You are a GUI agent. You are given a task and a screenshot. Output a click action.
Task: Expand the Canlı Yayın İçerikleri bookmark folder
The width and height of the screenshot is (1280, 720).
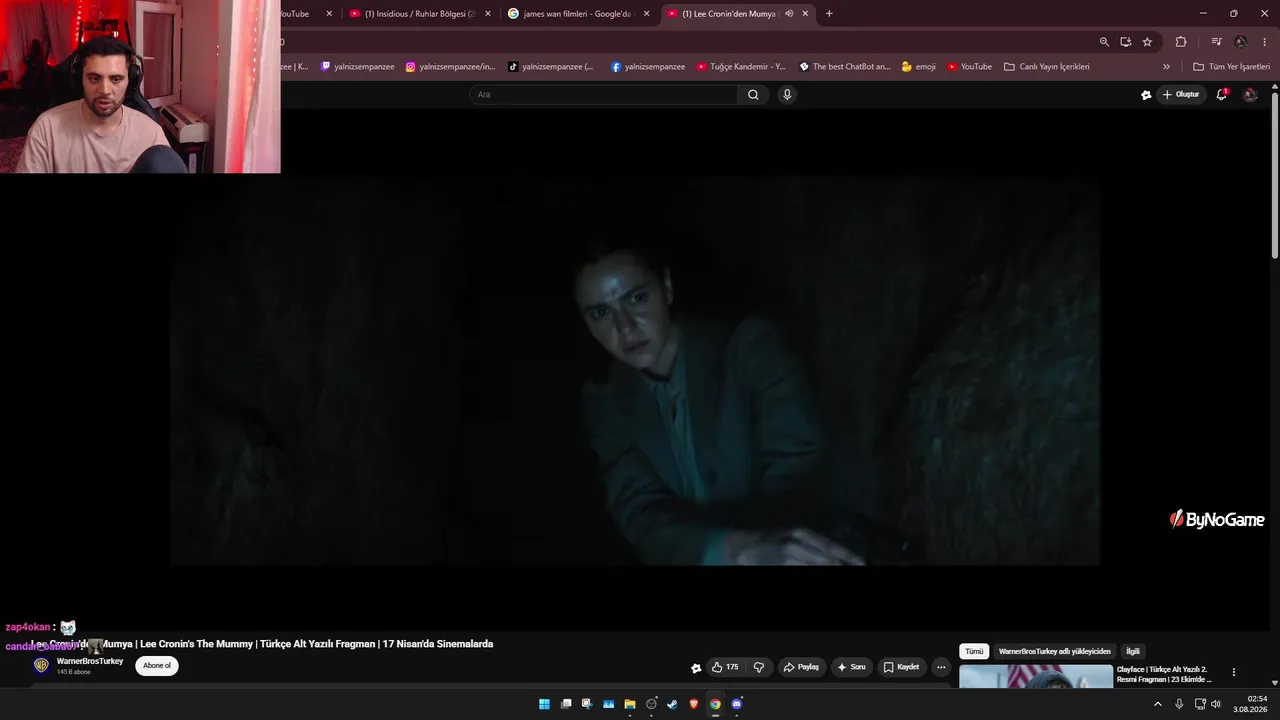[1047, 67]
